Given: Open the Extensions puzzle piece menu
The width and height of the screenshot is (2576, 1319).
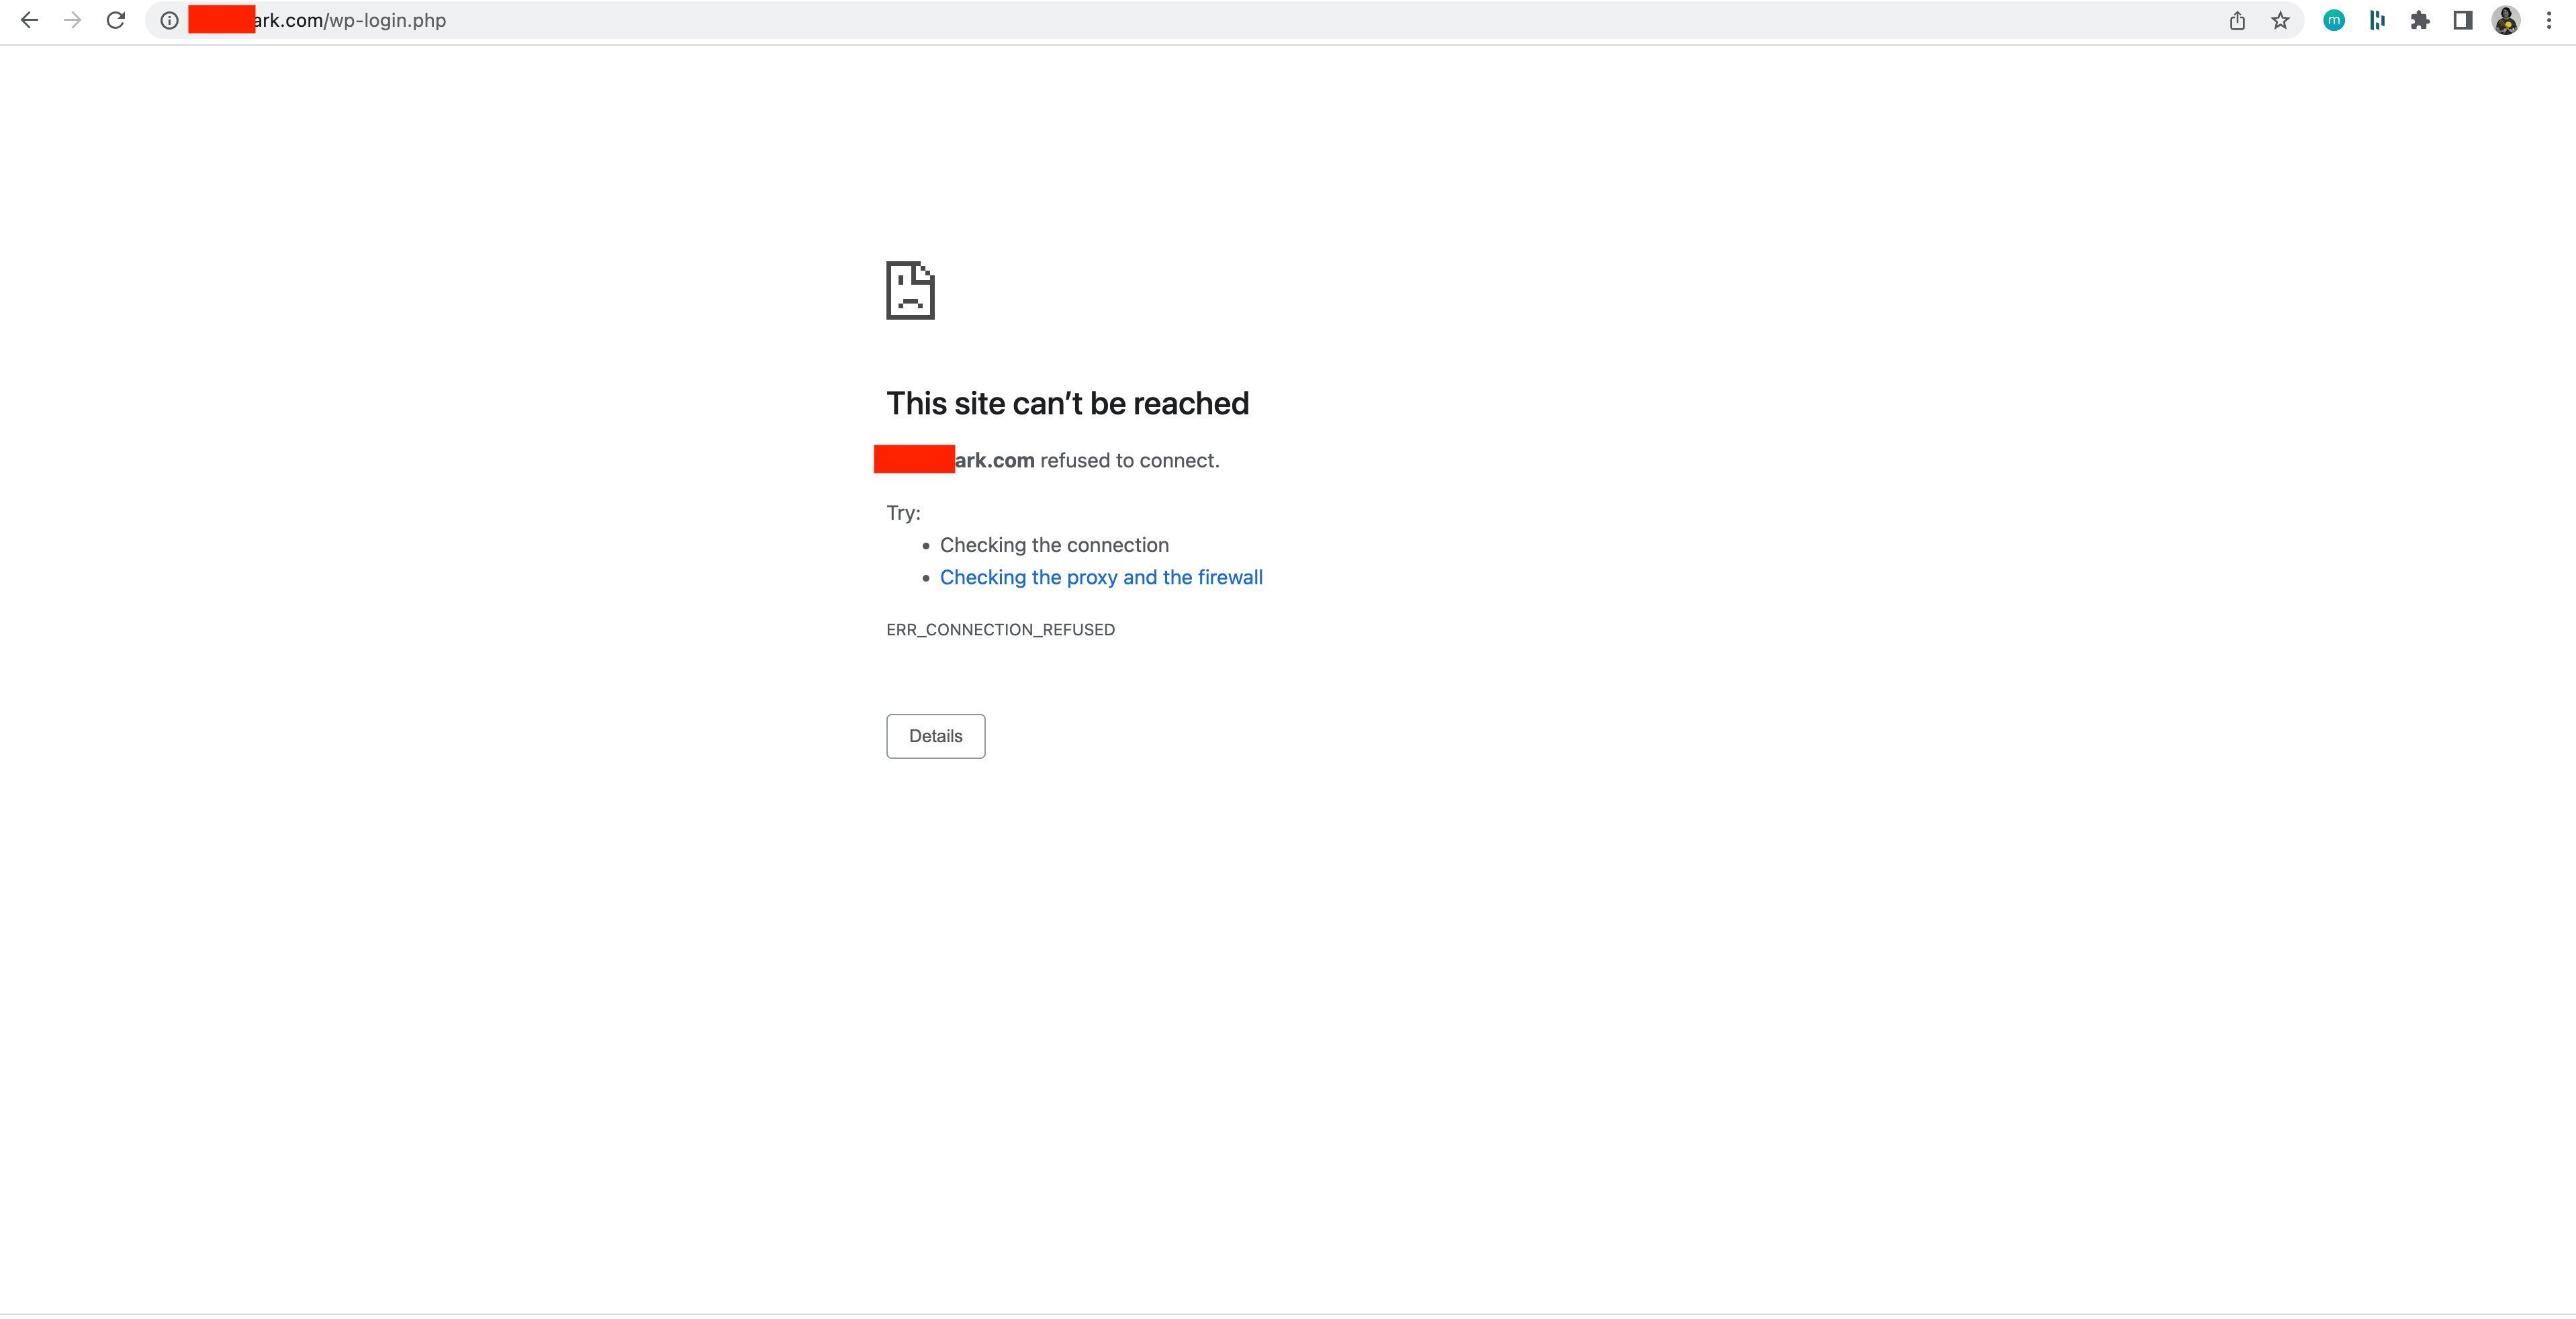Looking at the screenshot, I should [2420, 20].
